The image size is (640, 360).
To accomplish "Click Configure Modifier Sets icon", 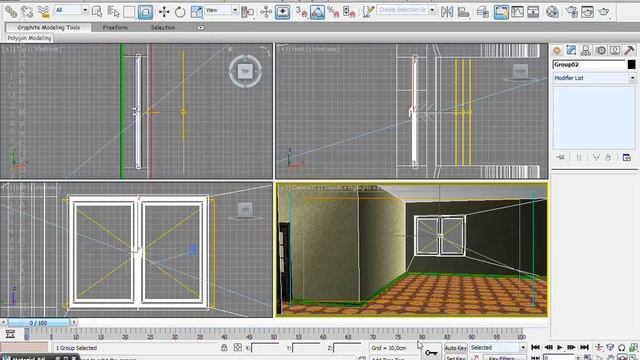I will point(627,158).
